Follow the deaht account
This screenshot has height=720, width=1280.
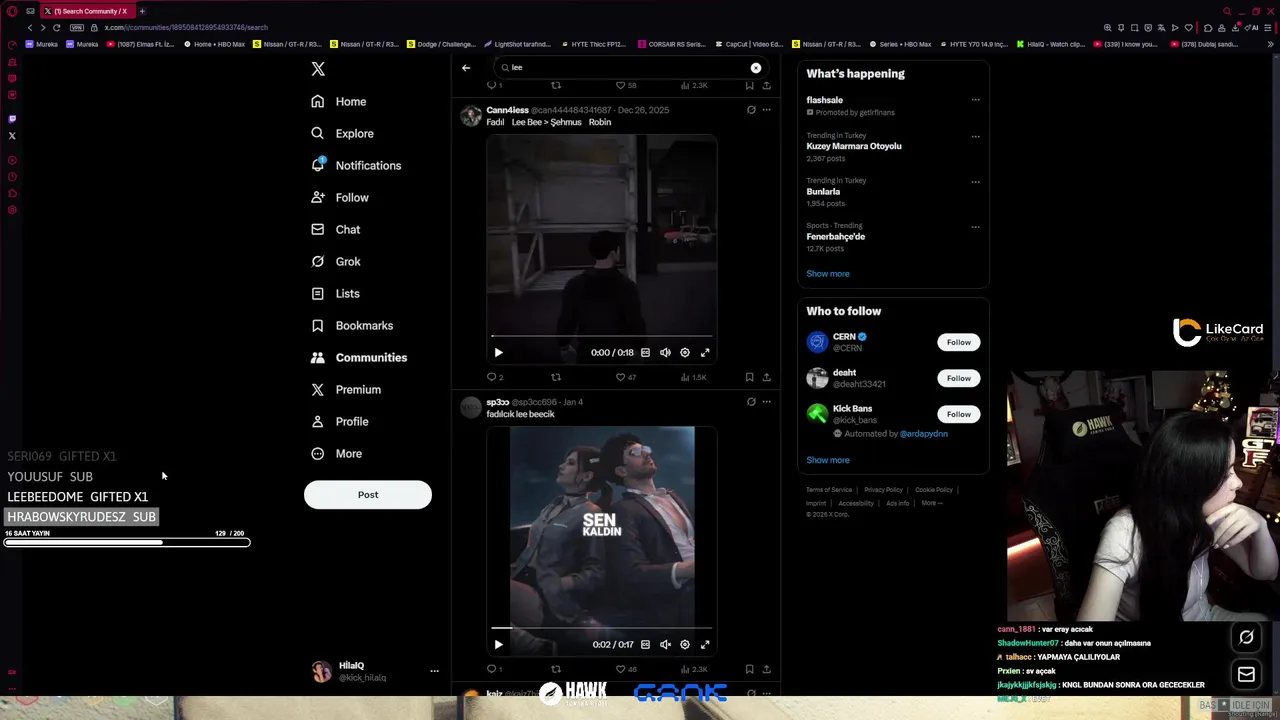(958, 378)
